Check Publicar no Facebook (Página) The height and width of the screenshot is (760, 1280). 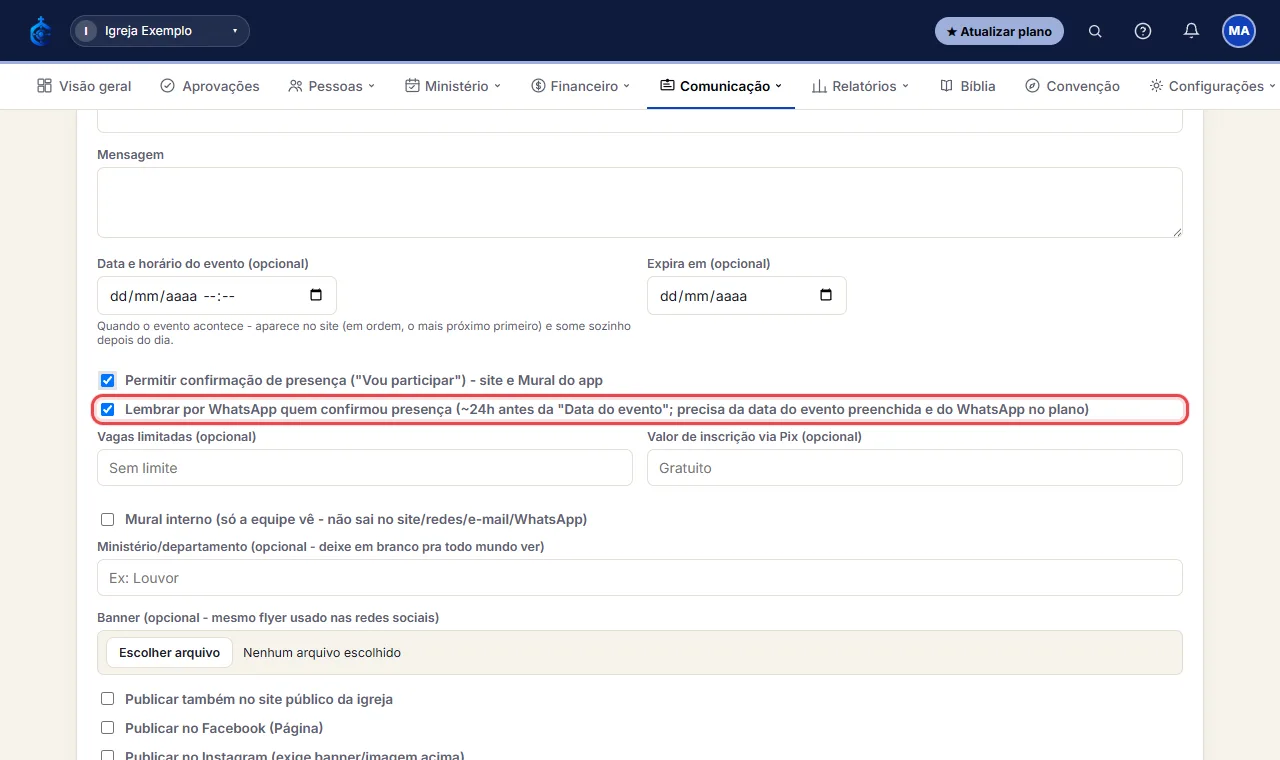107,728
